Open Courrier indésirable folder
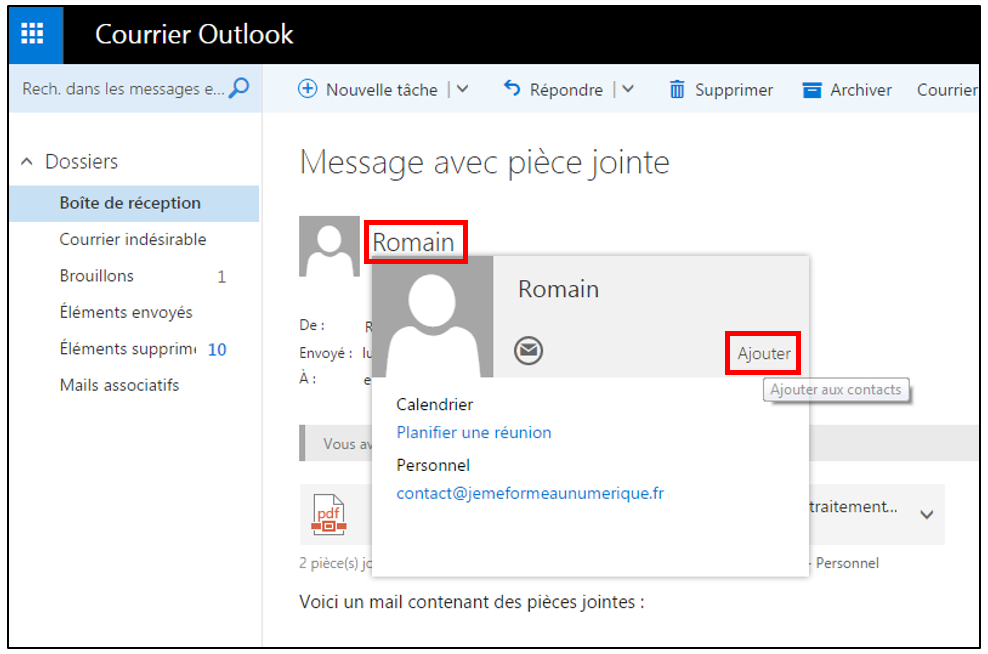Viewport: 988px width, 654px height. [x=134, y=239]
